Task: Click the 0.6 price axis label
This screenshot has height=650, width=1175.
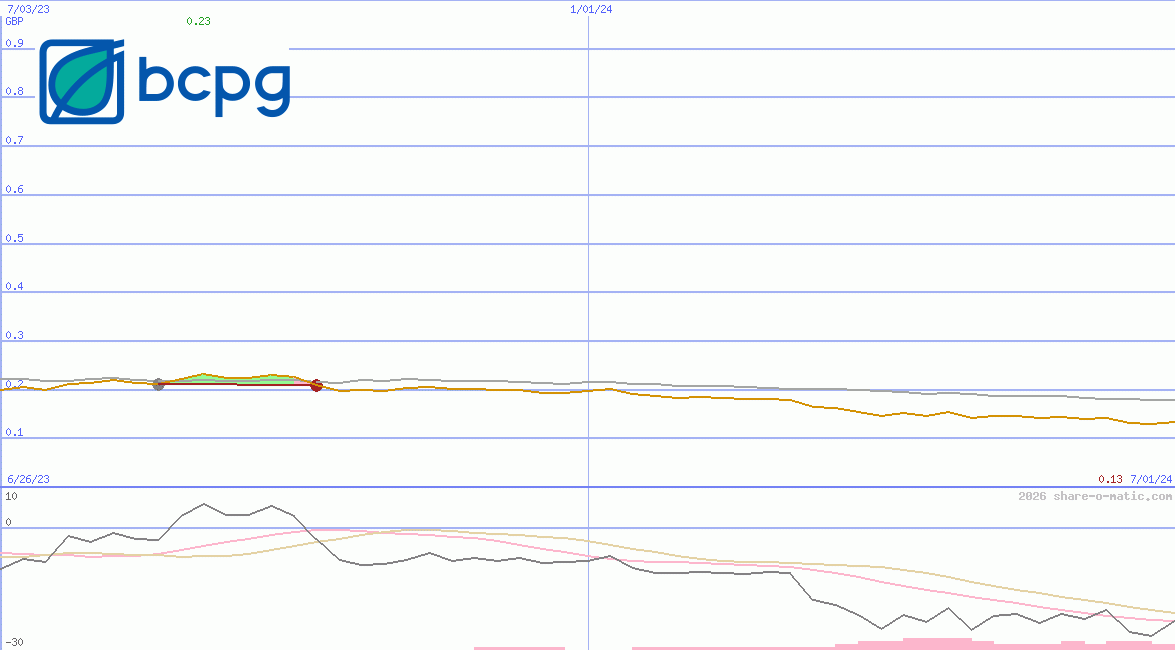Action: point(15,189)
